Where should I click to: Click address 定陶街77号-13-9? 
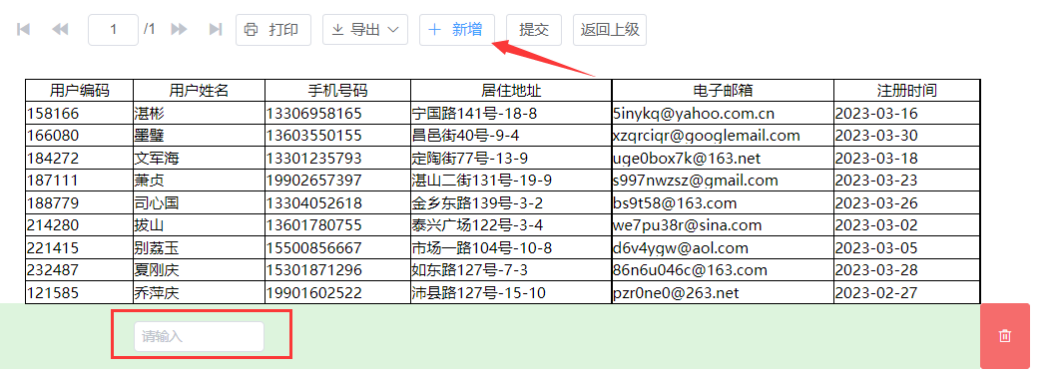point(511,158)
